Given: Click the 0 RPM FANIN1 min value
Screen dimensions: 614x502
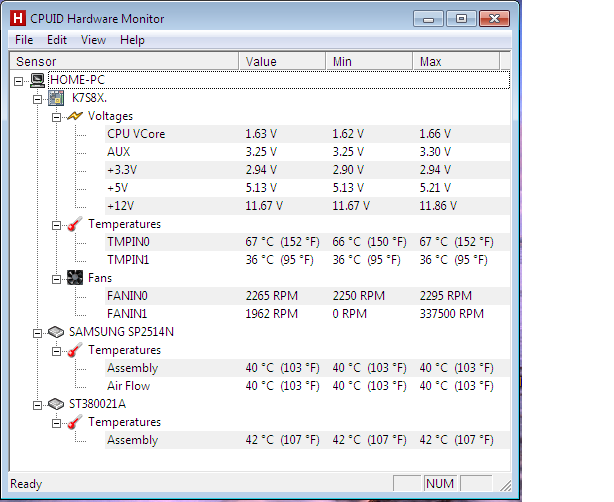Looking at the screenshot, I should (350, 314).
